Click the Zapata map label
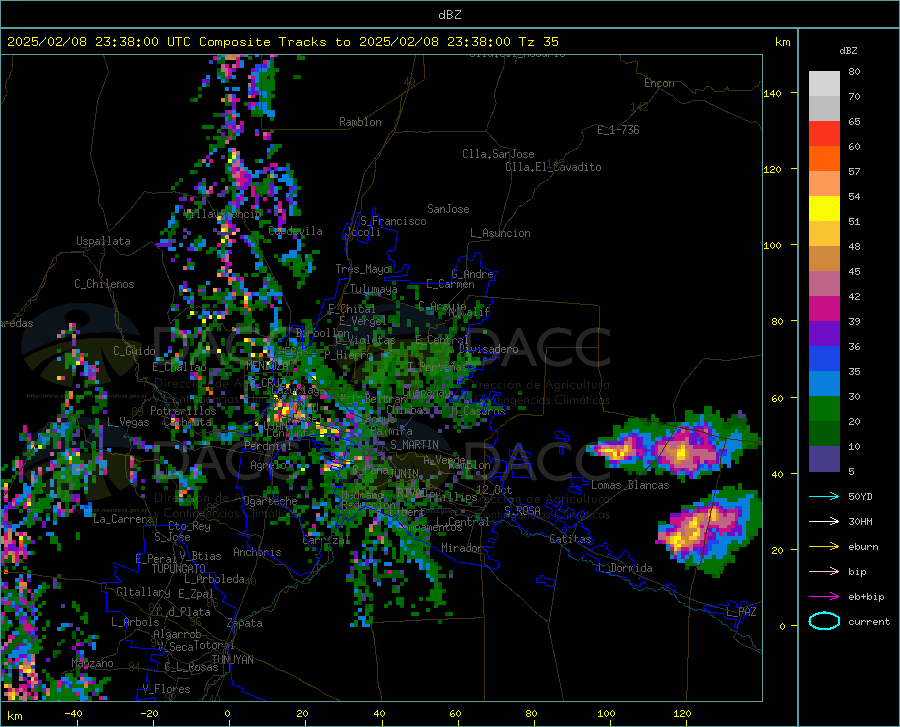The image size is (900, 727). [245, 623]
